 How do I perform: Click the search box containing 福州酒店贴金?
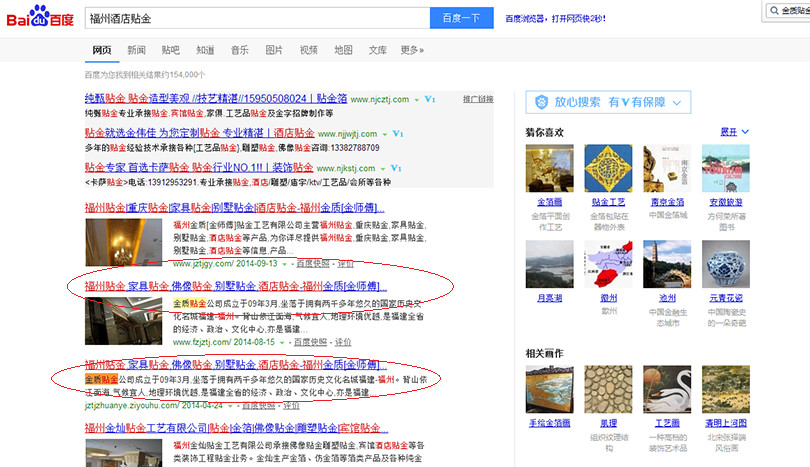(257, 18)
